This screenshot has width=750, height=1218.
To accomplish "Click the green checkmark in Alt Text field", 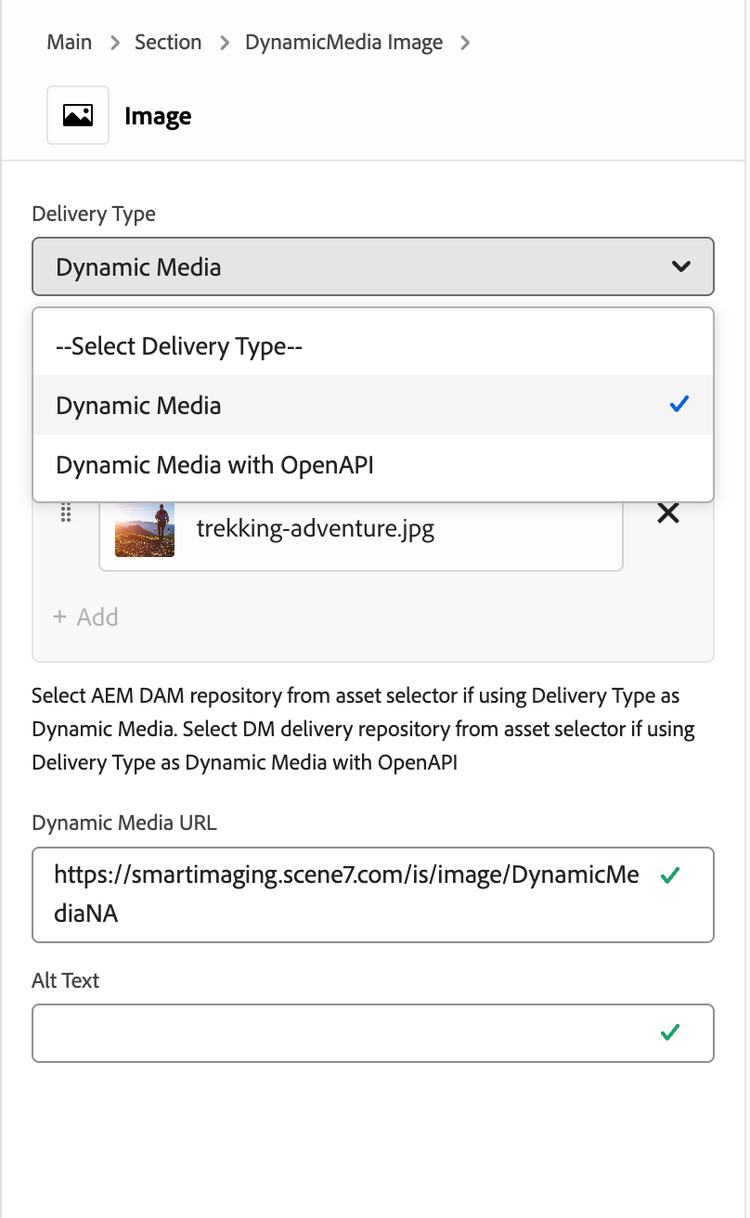I will tap(670, 1032).
